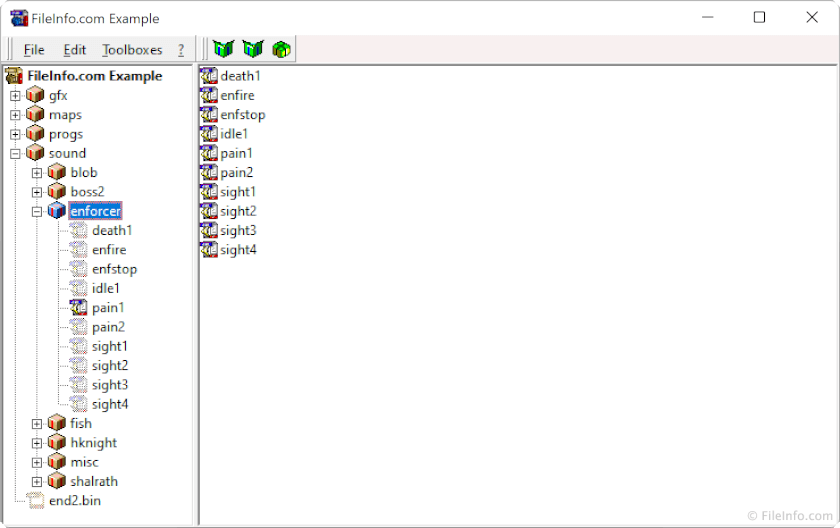Viewport: 840px width, 528px height.
Task: Click the second green book toolbar icon
Action: tap(252, 49)
